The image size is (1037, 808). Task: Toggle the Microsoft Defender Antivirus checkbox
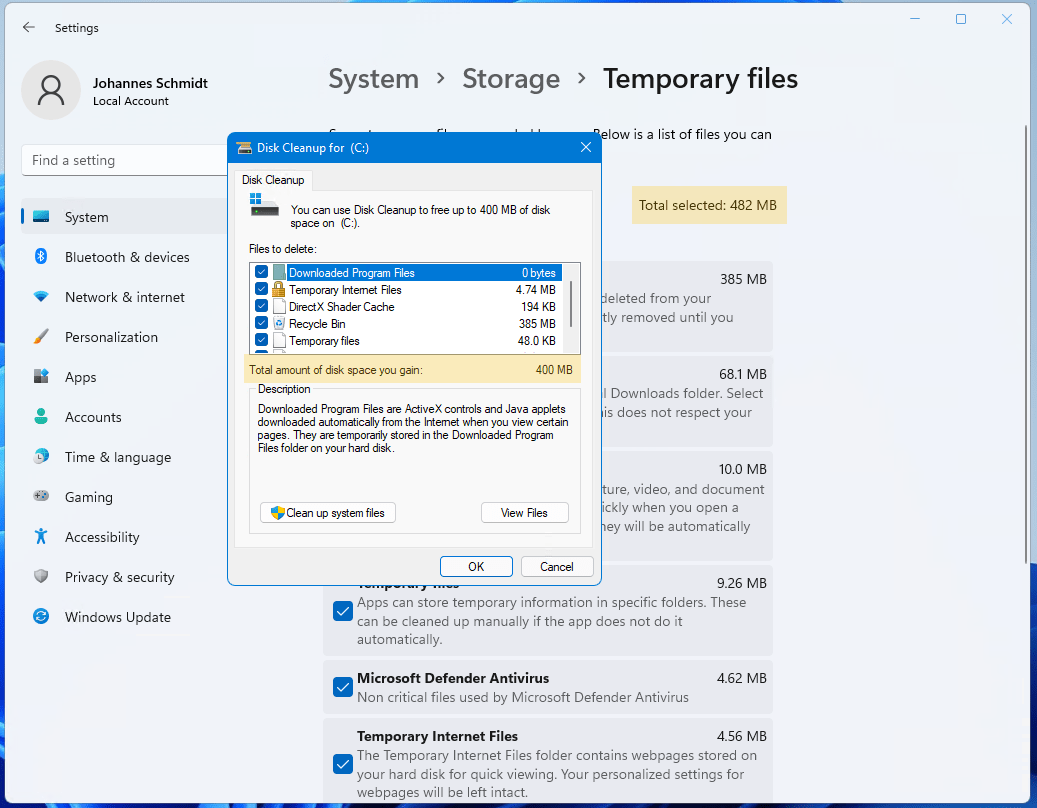[342, 687]
